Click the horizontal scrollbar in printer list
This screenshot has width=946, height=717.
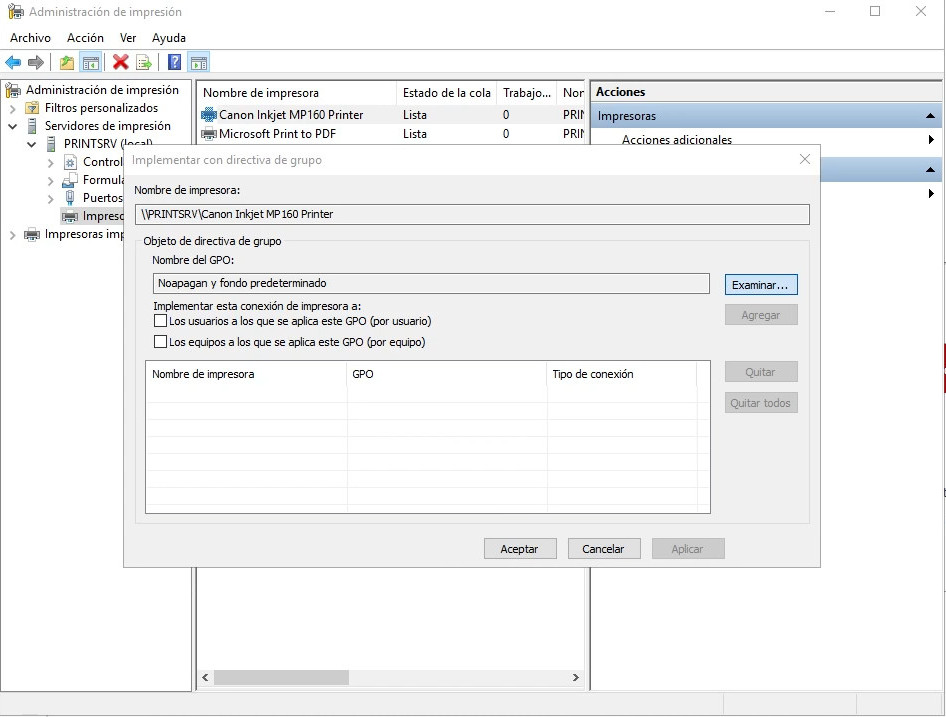280,677
